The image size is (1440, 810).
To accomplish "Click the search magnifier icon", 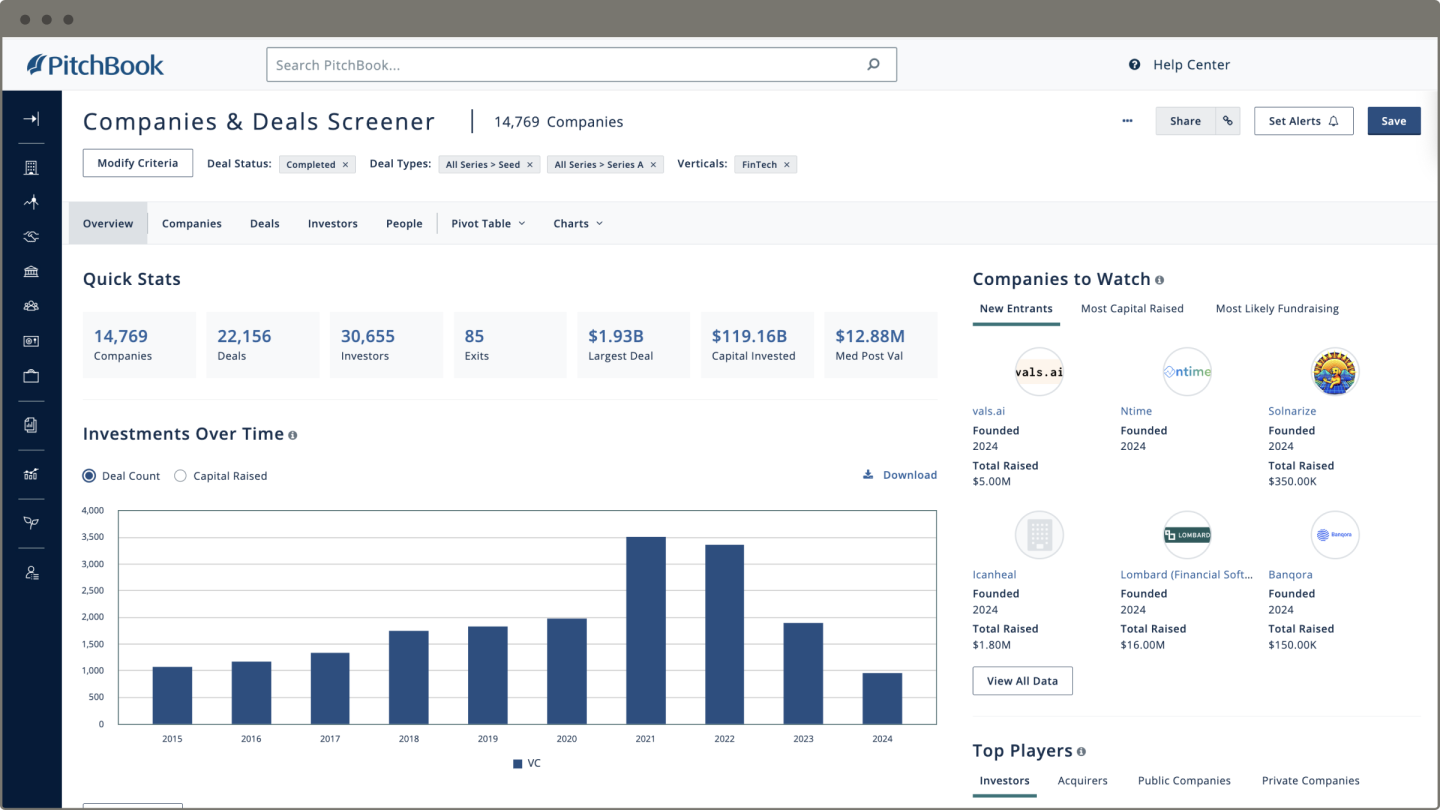I will pyautogui.click(x=873, y=65).
